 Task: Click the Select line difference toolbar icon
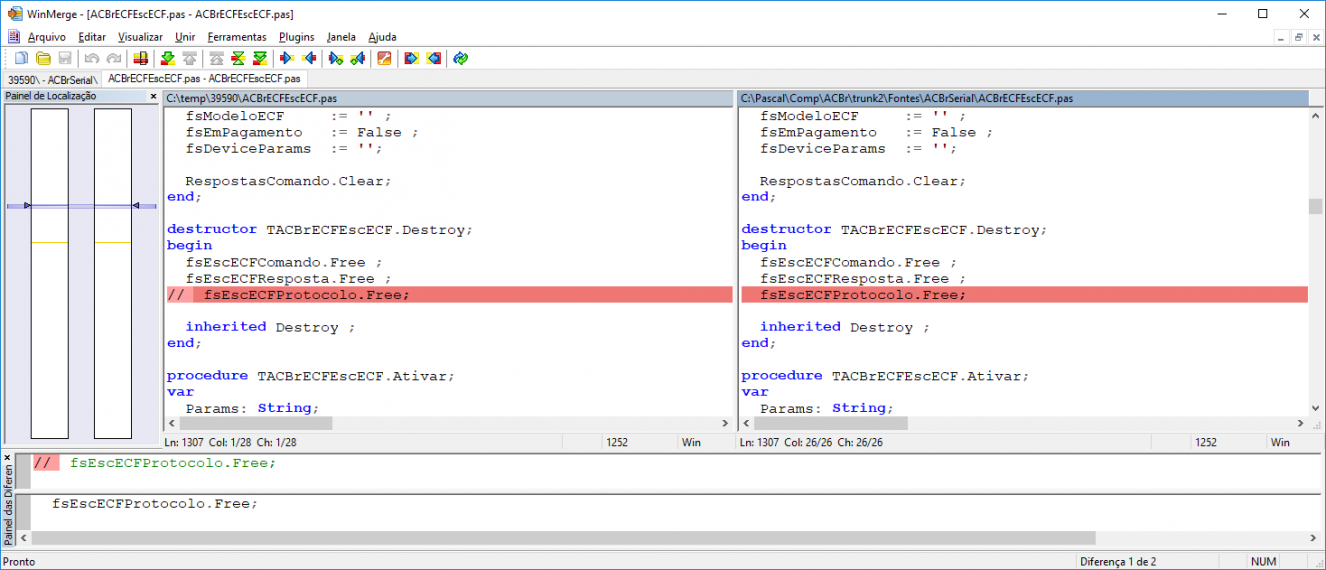pos(141,58)
